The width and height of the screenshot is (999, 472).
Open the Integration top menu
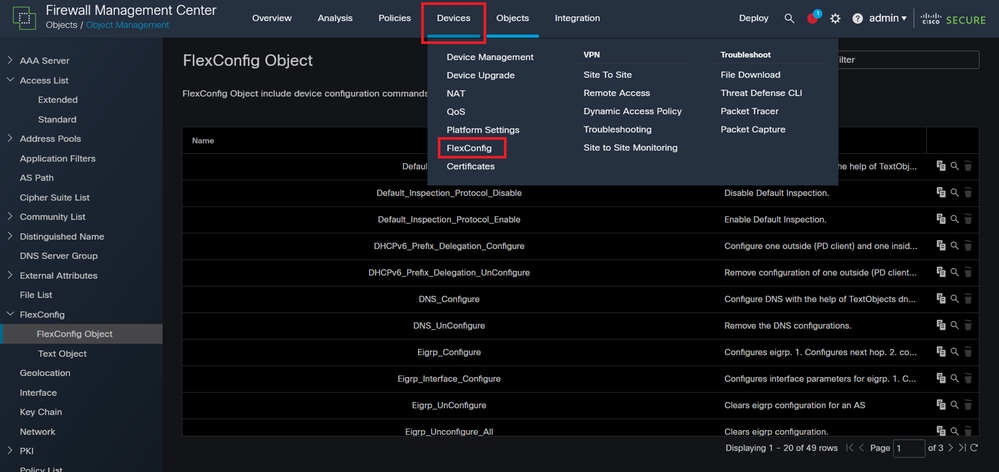coord(577,18)
